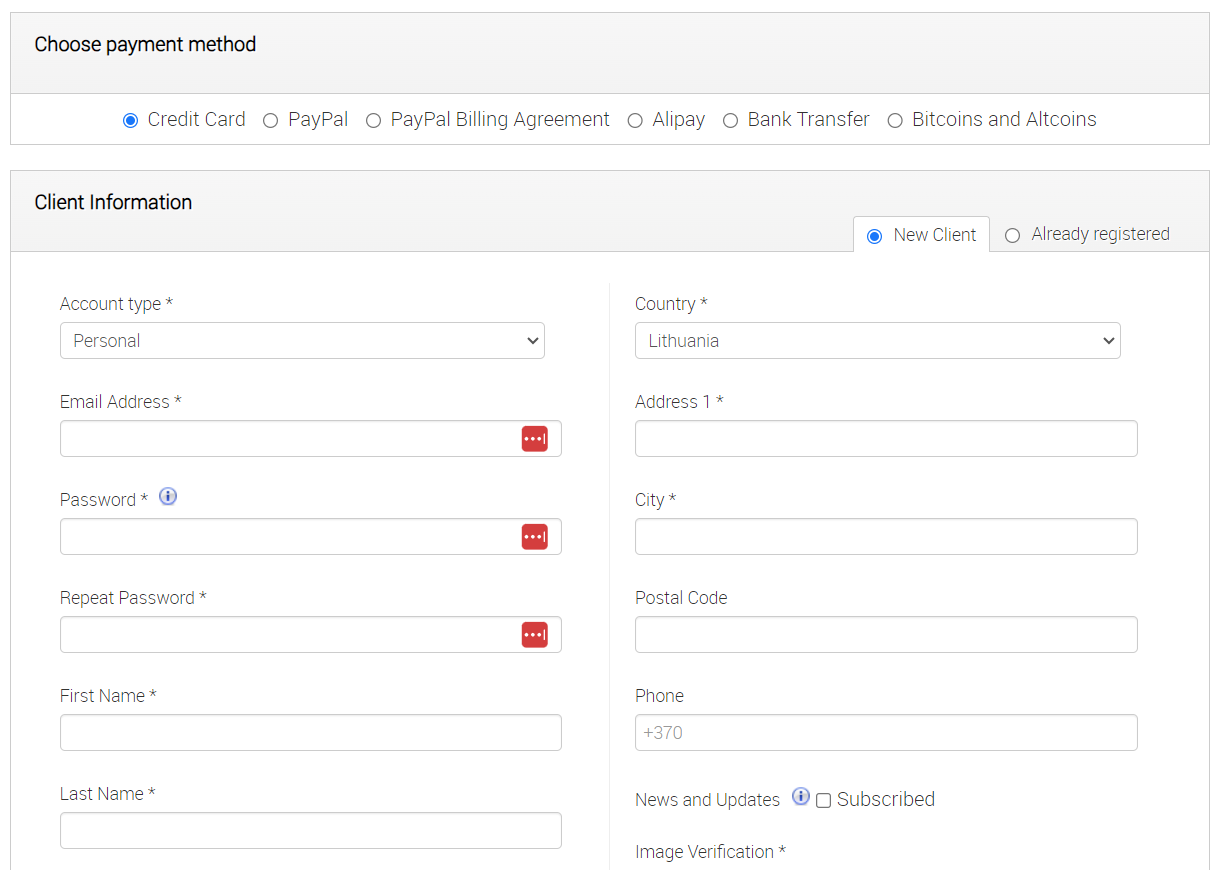This screenshot has height=870, width=1229.
Task: Select Credit Card payment method
Action: pos(130,120)
